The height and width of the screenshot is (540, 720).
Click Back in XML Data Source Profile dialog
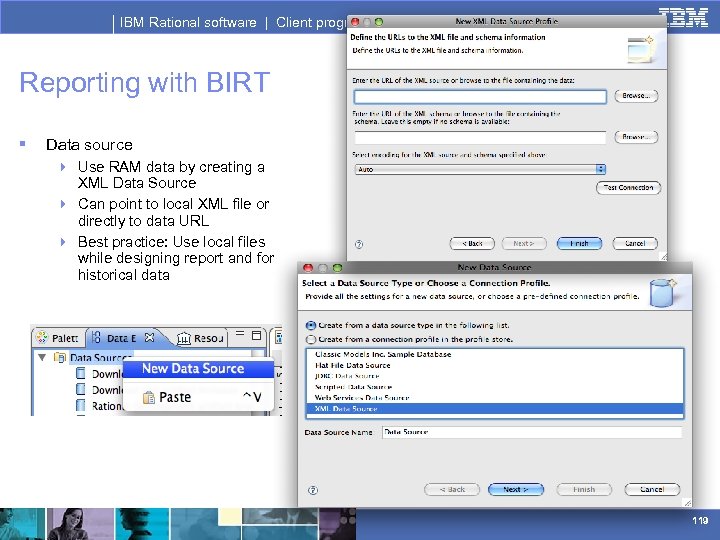click(472, 243)
